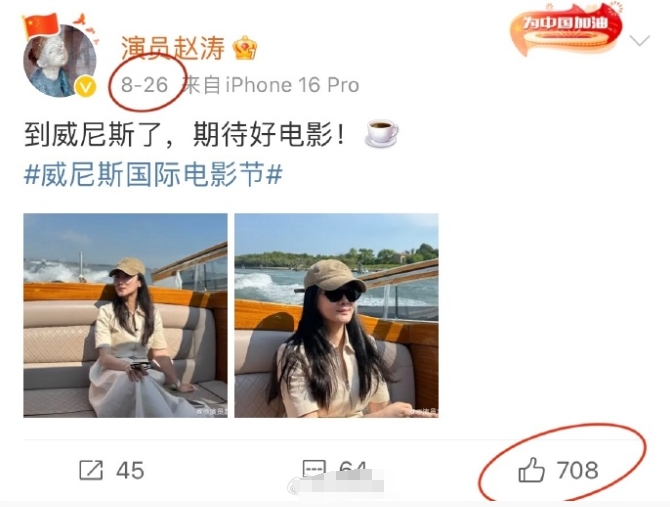Open the profile avatar picture
The height and width of the screenshot is (507, 670).
click(x=59, y=61)
